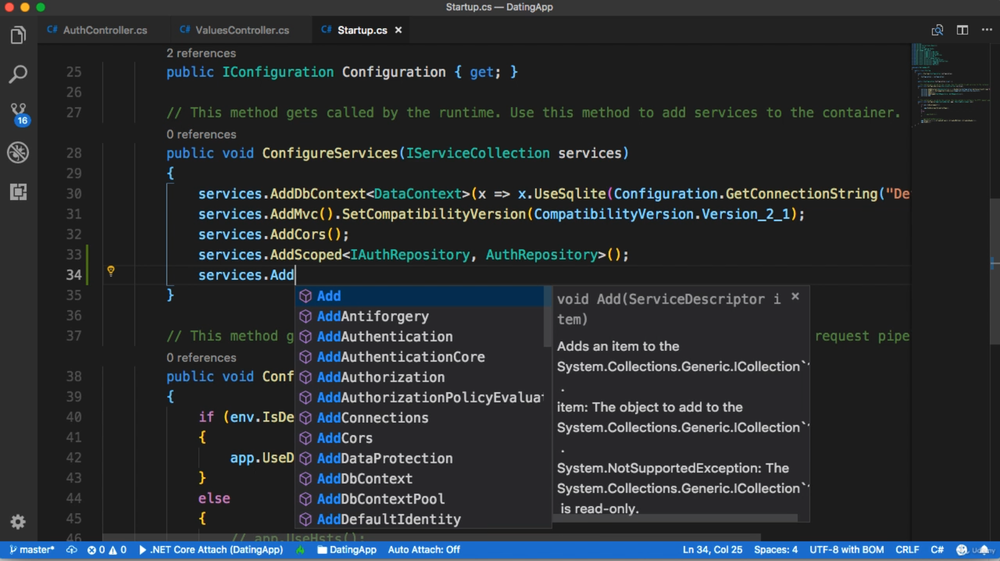1000x561 pixels.
Task: Toggle Auto Attach: Off in status bar
Action: pos(423,550)
